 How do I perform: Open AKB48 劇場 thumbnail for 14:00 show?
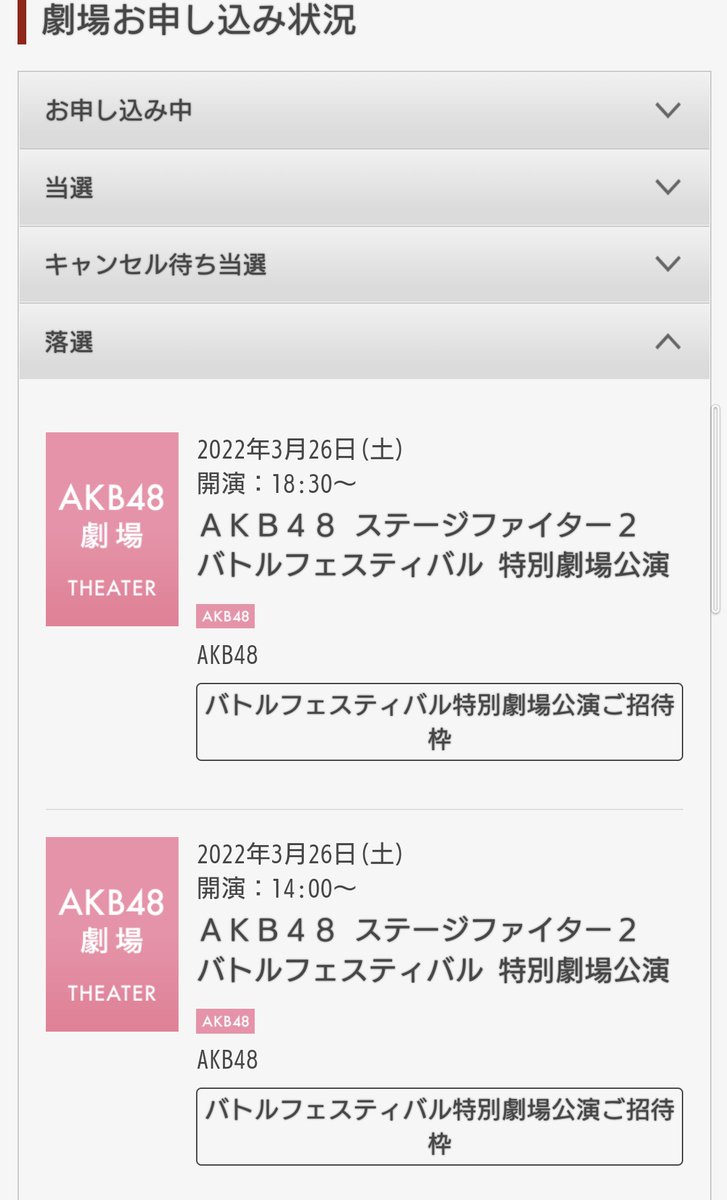[112, 934]
